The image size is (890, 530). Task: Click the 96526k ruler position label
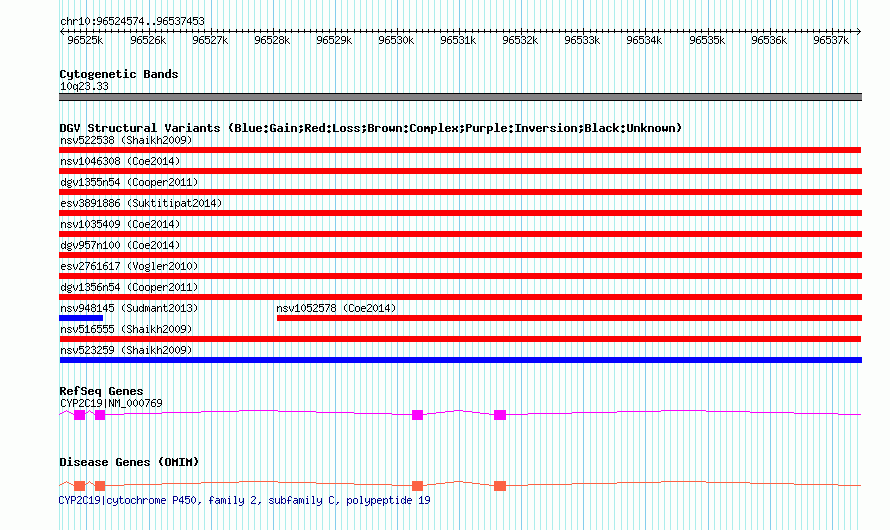(148, 40)
